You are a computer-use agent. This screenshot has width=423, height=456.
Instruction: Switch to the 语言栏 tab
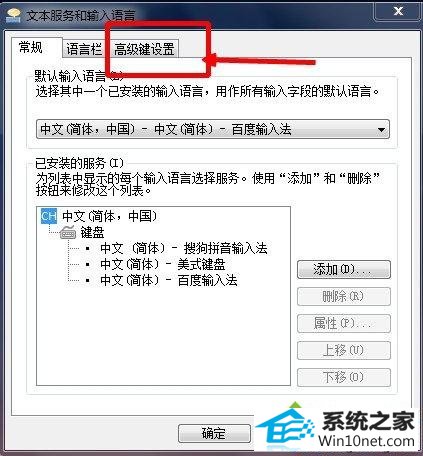point(84,49)
